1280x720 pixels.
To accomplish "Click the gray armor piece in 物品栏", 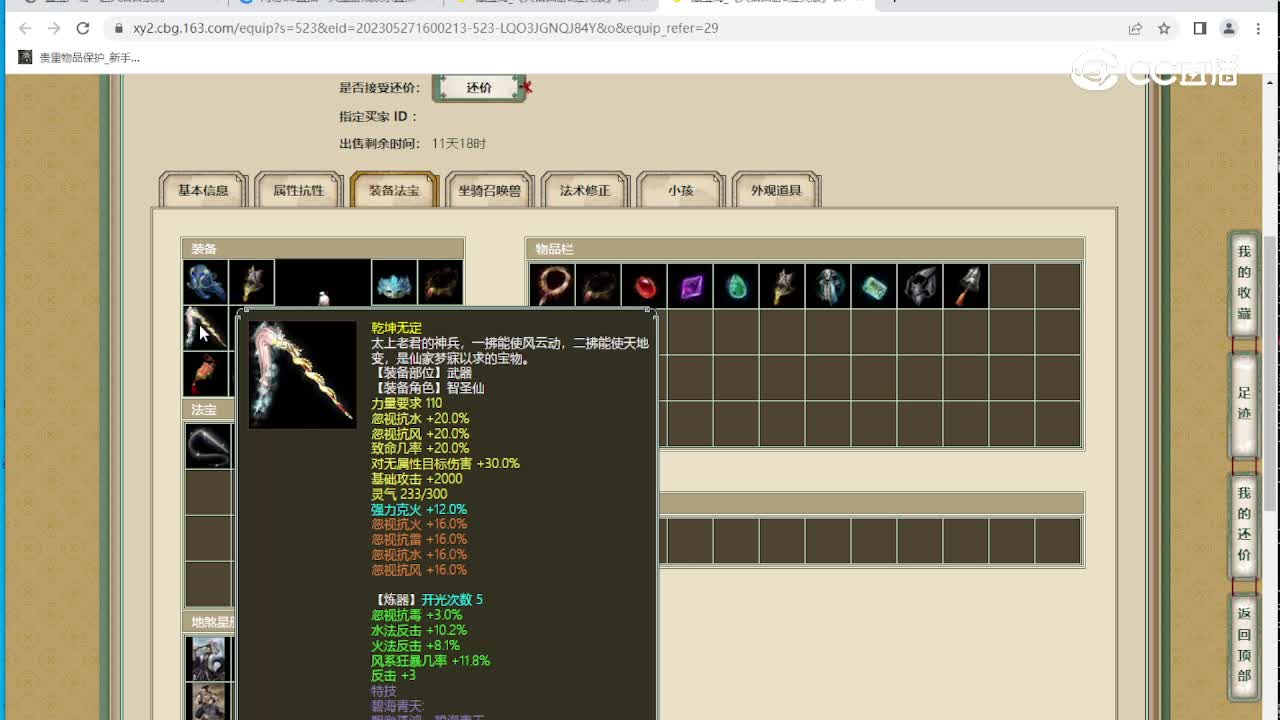I will (920, 286).
